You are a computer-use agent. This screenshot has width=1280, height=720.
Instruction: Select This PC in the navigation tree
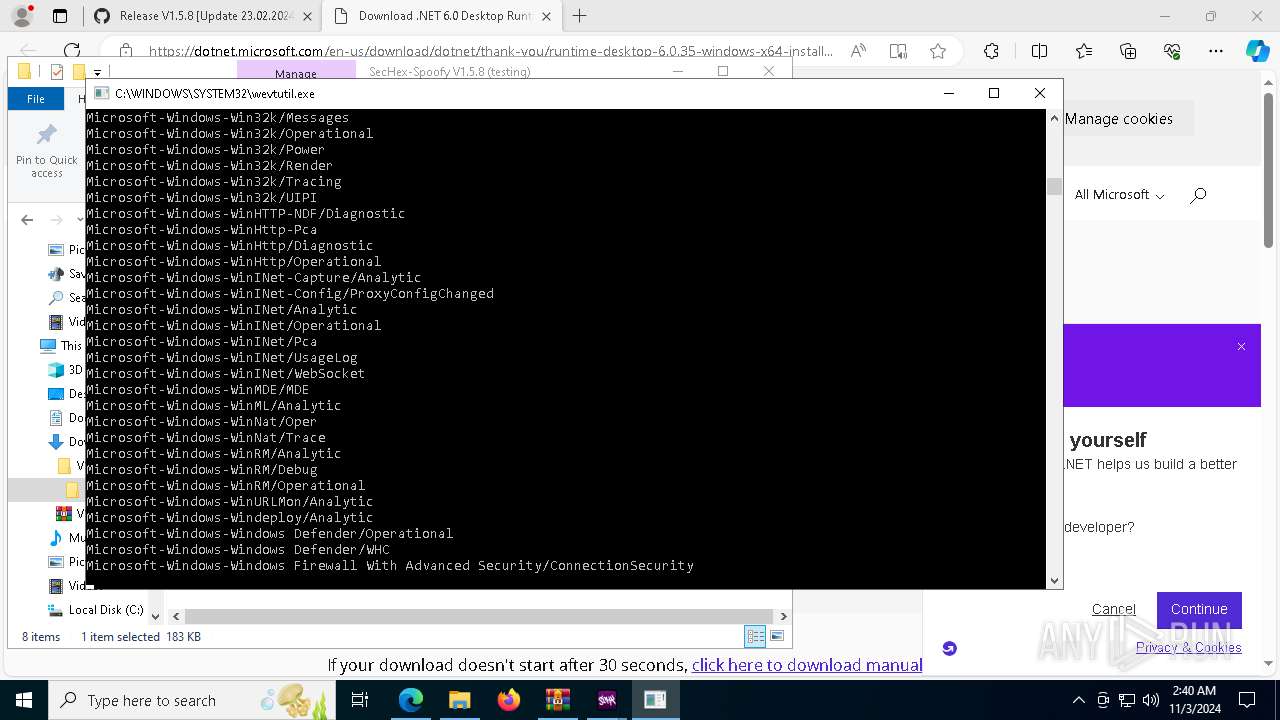[x=60, y=345]
